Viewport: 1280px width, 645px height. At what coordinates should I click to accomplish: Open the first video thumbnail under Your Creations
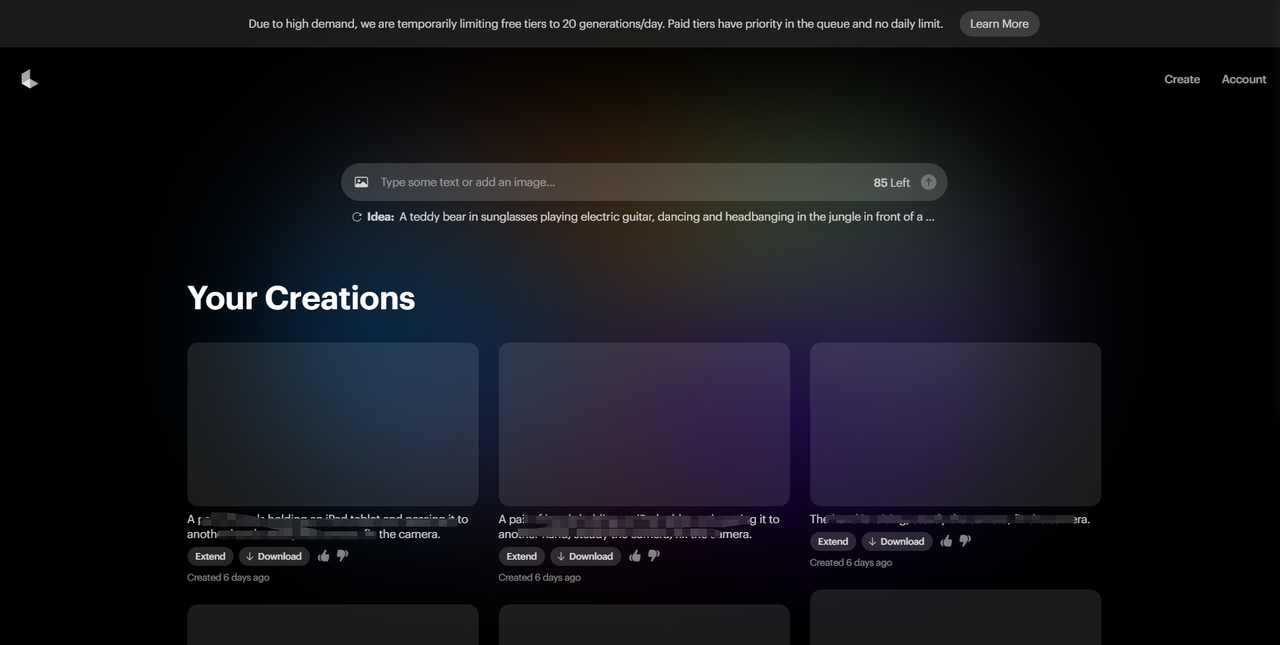click(332, 423)
